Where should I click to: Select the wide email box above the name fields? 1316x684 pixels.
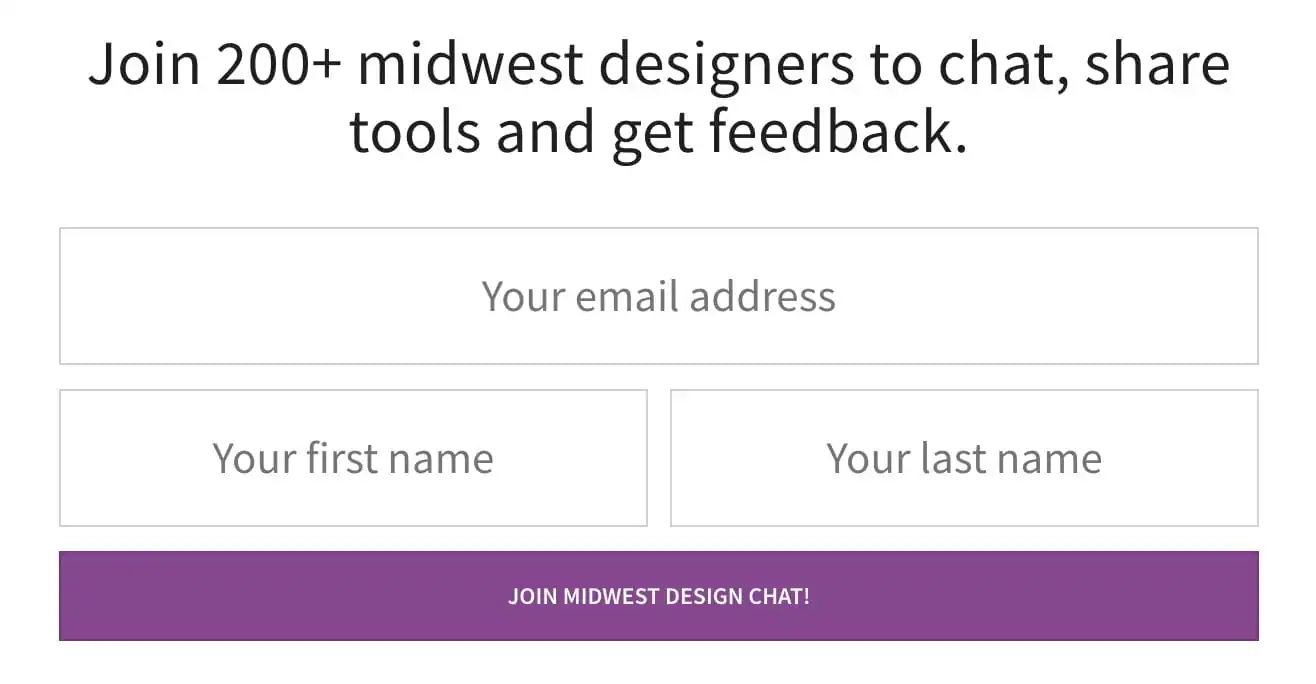click(x=658, y=296)
